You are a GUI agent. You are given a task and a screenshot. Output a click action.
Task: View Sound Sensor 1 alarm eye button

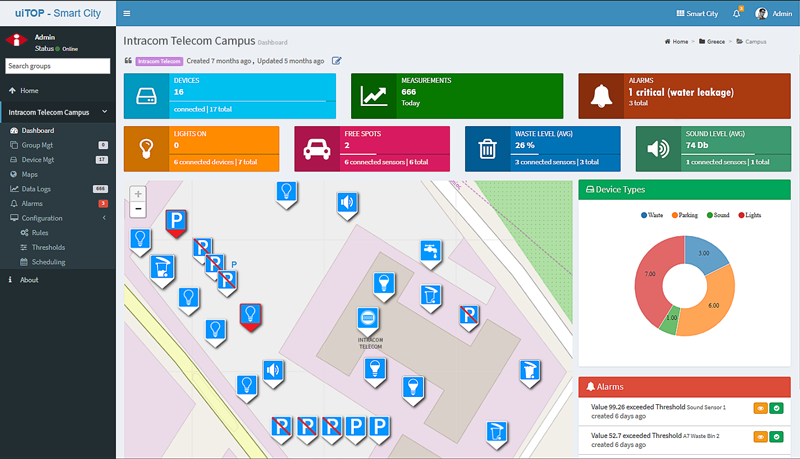pos(760,408)
